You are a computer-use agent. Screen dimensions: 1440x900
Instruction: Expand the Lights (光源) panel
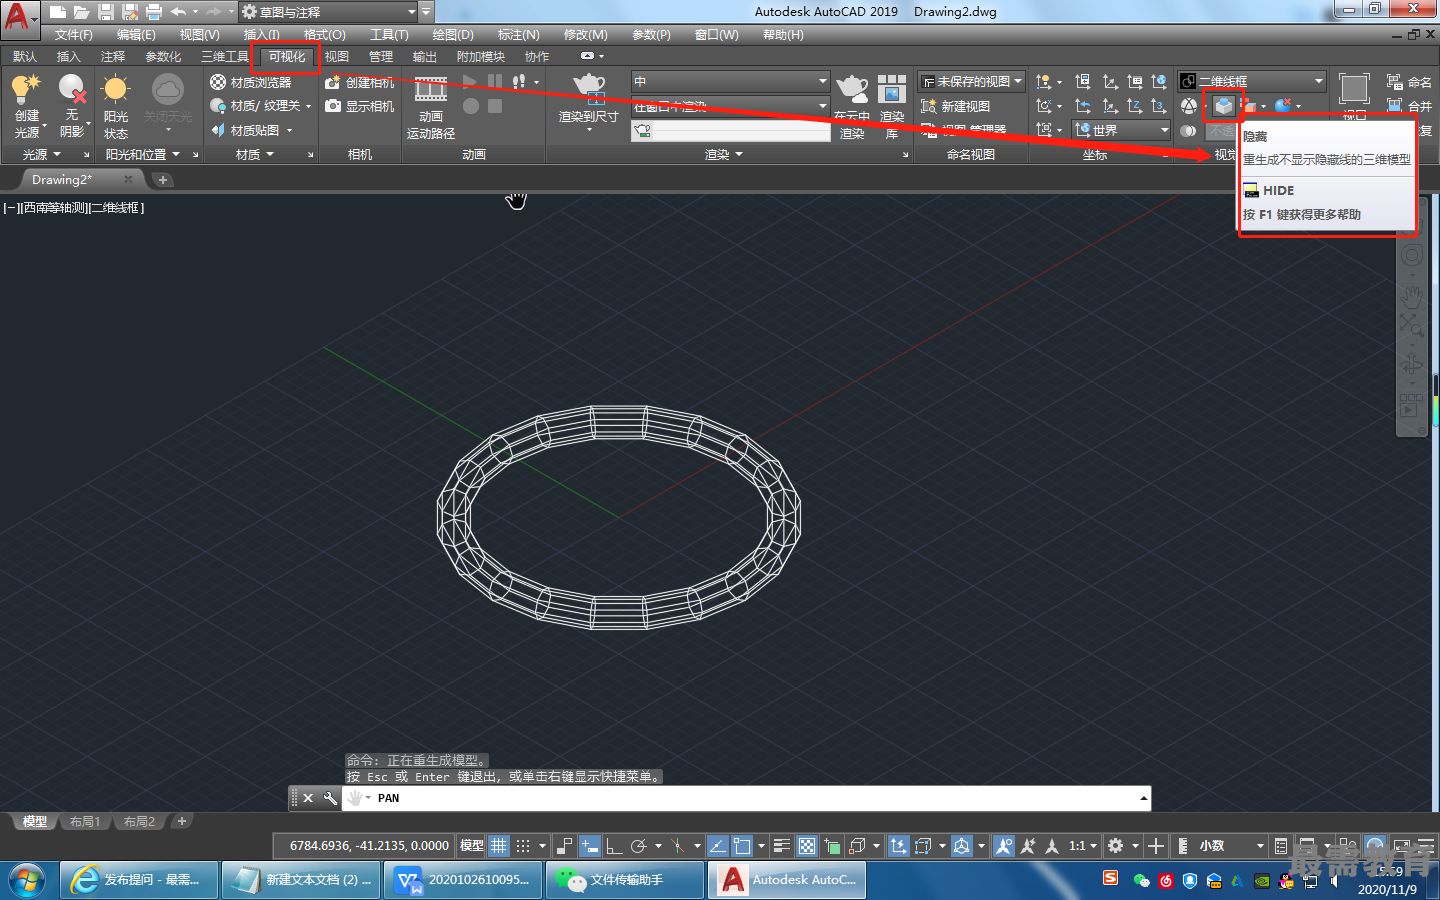pos(43,154)
